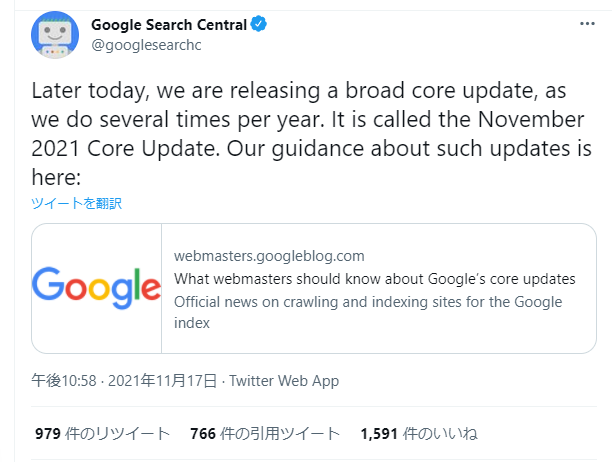Click the Google logo thumbnail in link card

[96, 288]
